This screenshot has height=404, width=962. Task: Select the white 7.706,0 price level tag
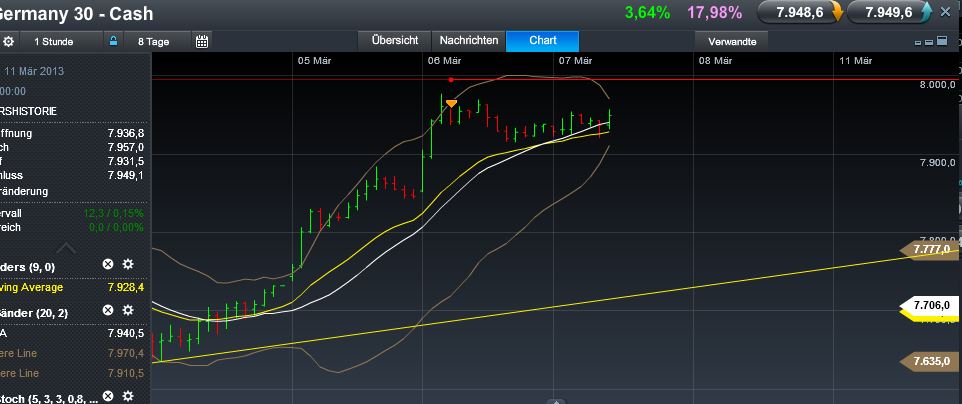(x=929, y=305)
